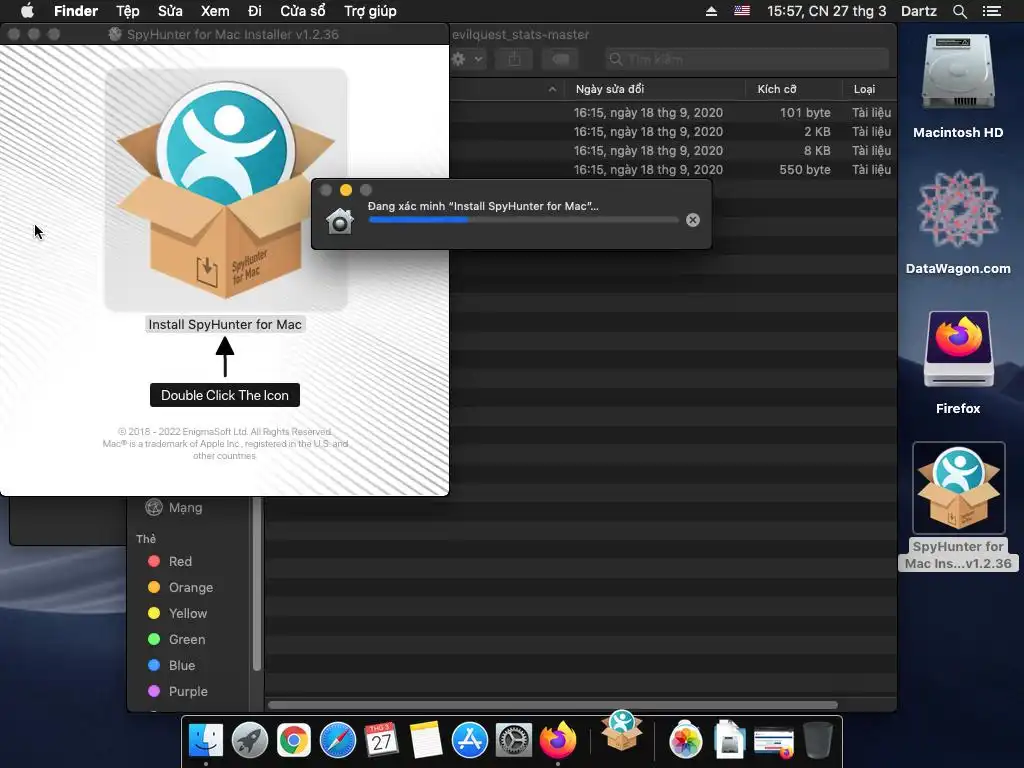Open Finder from the Dock
1024x768 pixels.
coord(206,741)
